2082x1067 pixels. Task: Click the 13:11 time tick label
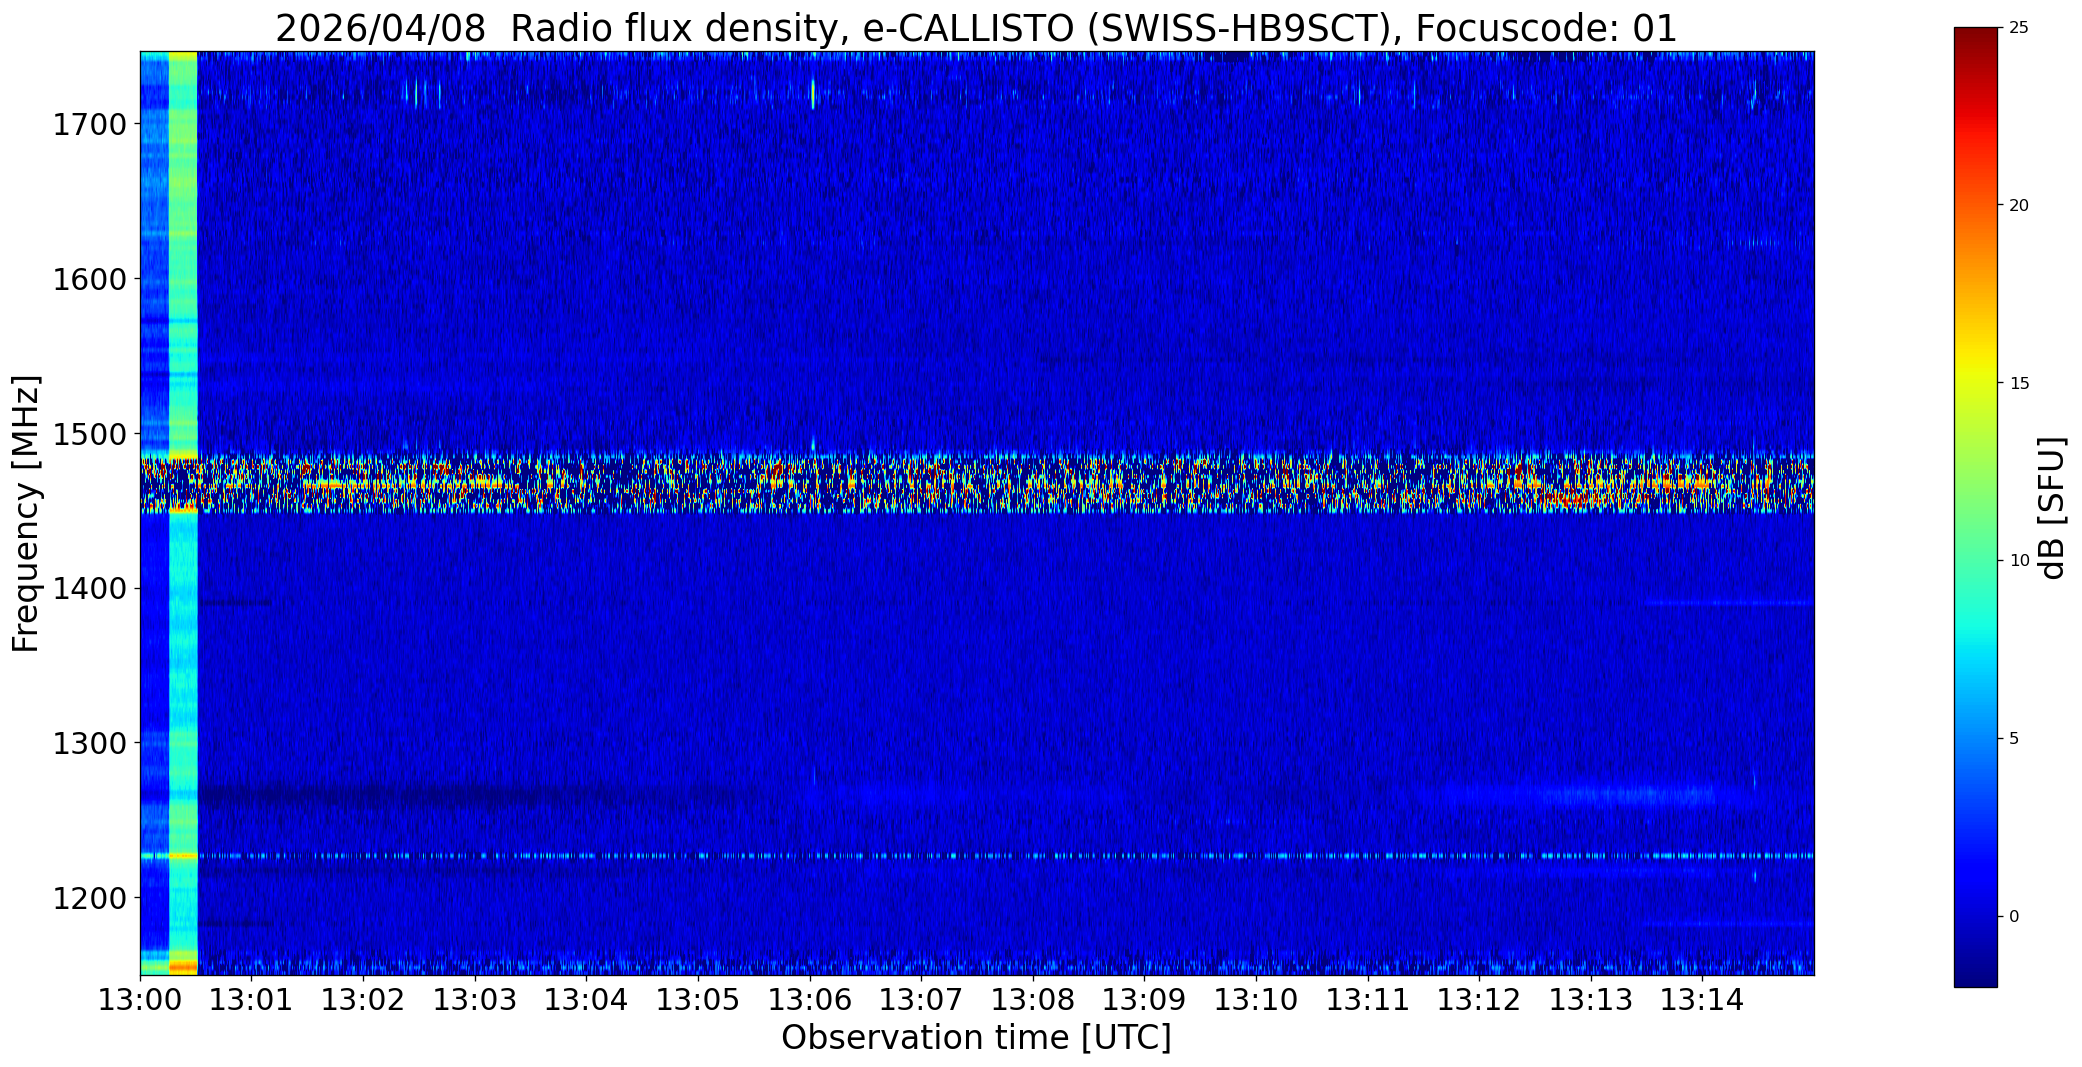pos(1368,1000)
